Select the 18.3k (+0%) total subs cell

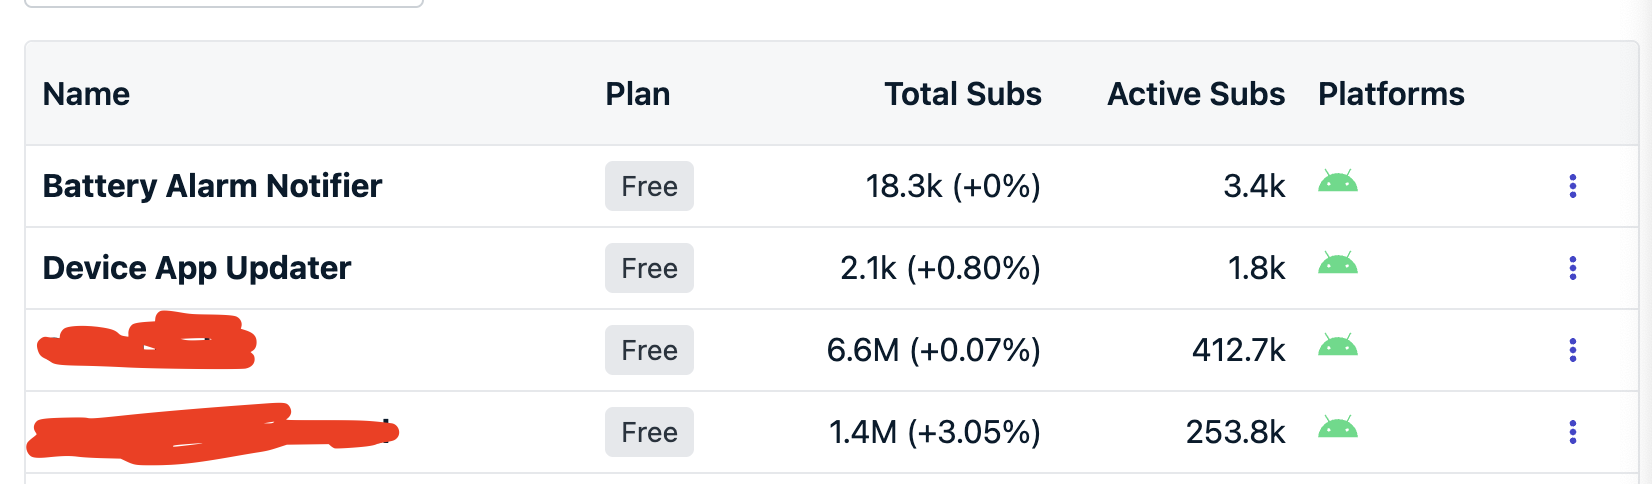click(953, 186)
